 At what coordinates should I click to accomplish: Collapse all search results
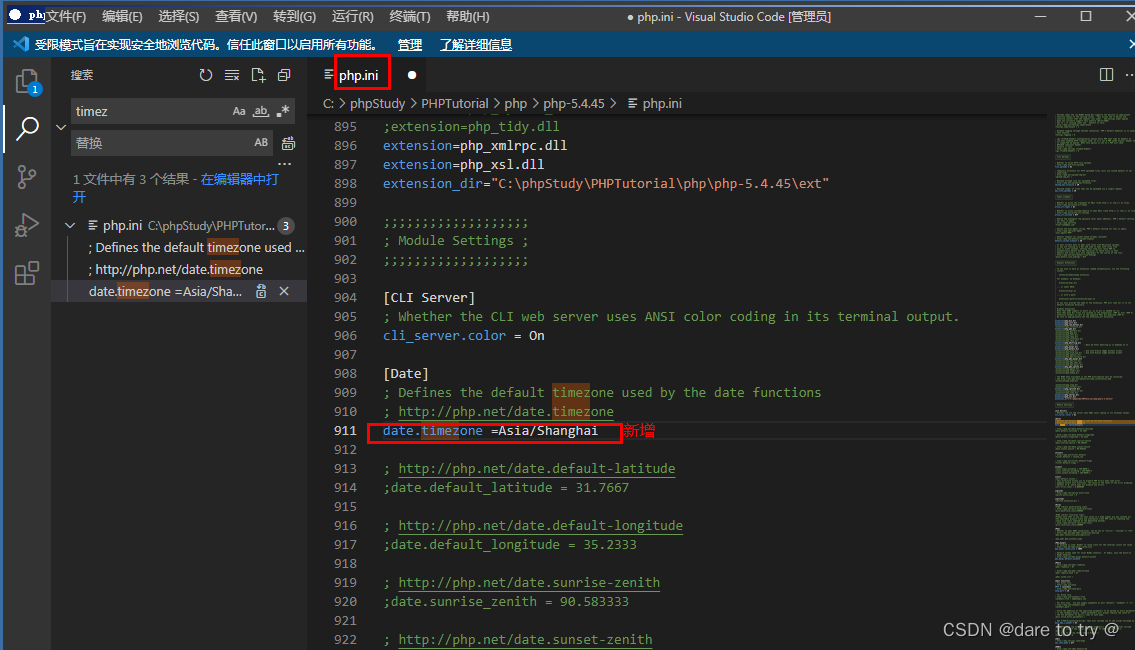point(284,75)
